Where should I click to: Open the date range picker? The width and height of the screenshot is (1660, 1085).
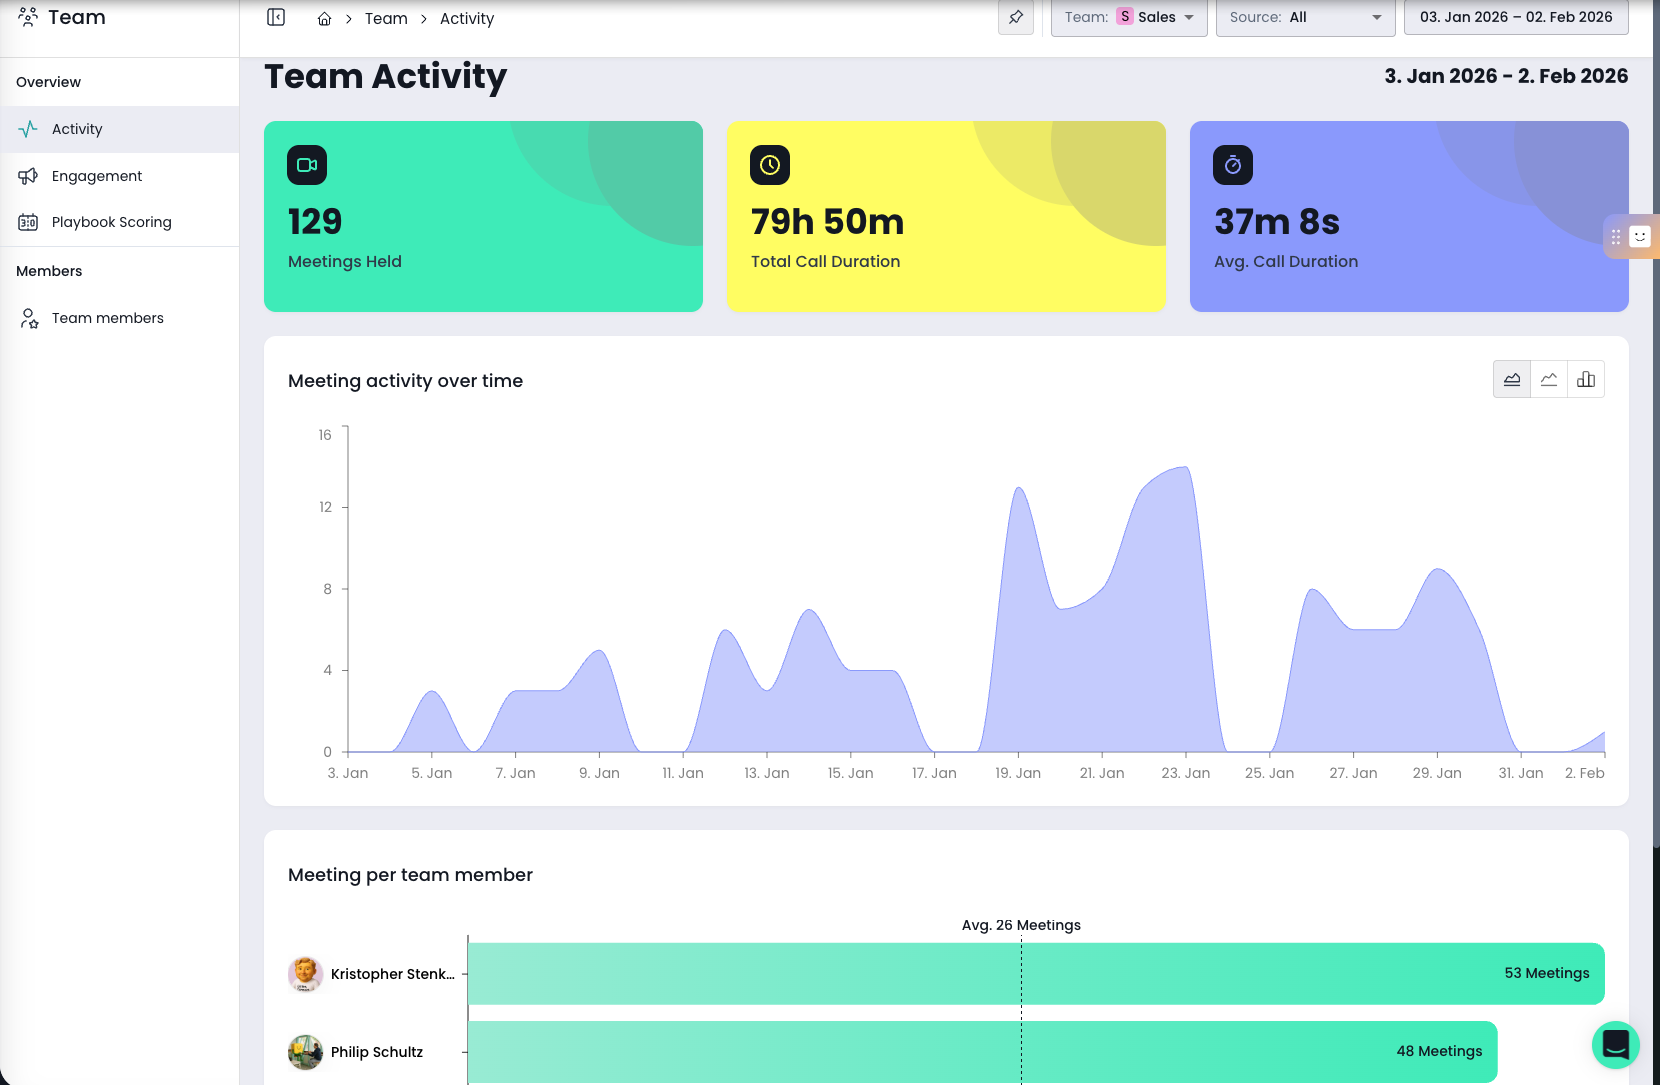click(x=1515, y=18)
